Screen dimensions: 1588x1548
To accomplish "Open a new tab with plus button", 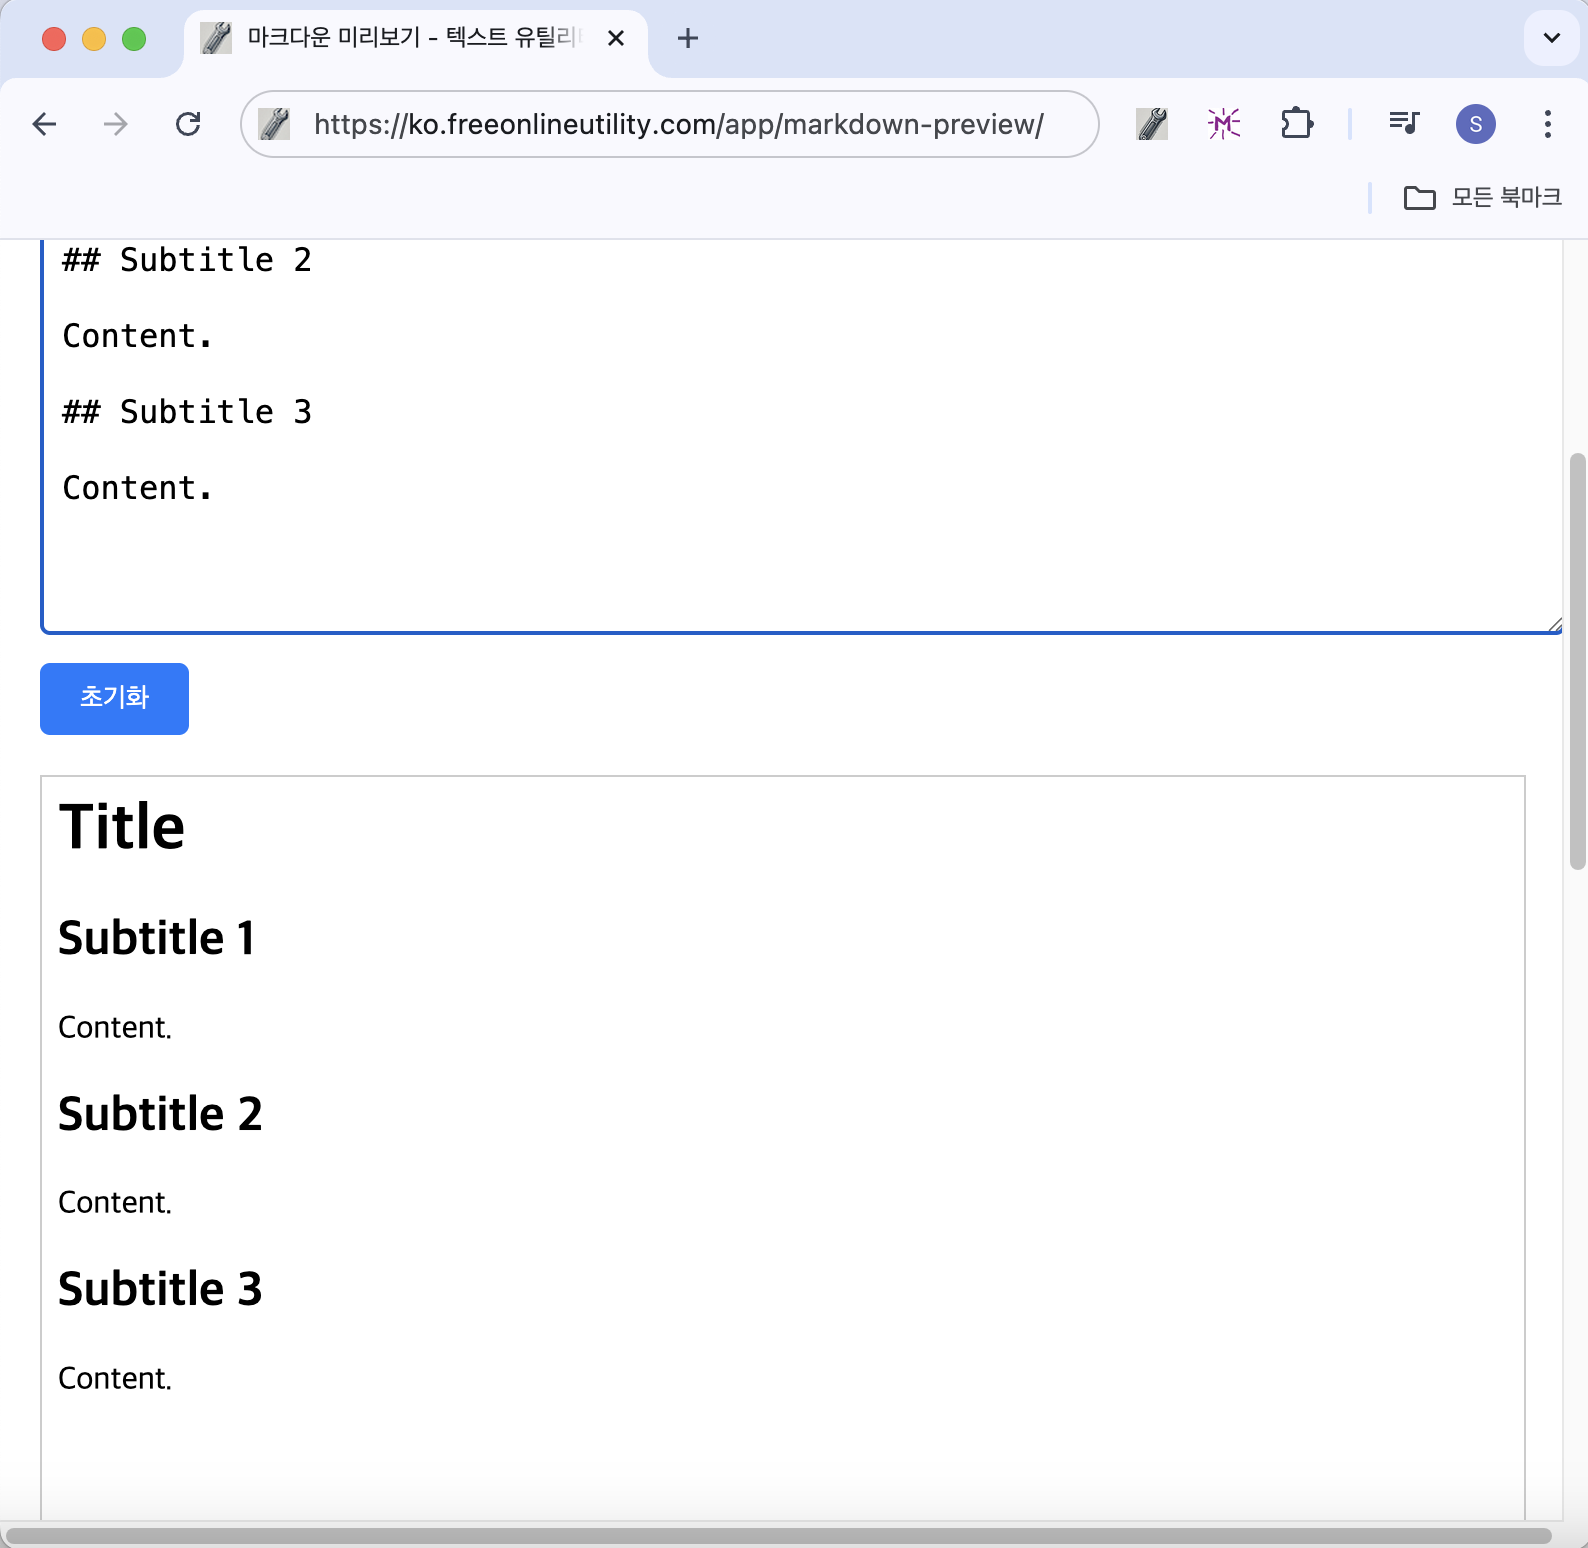I will 688,38.
